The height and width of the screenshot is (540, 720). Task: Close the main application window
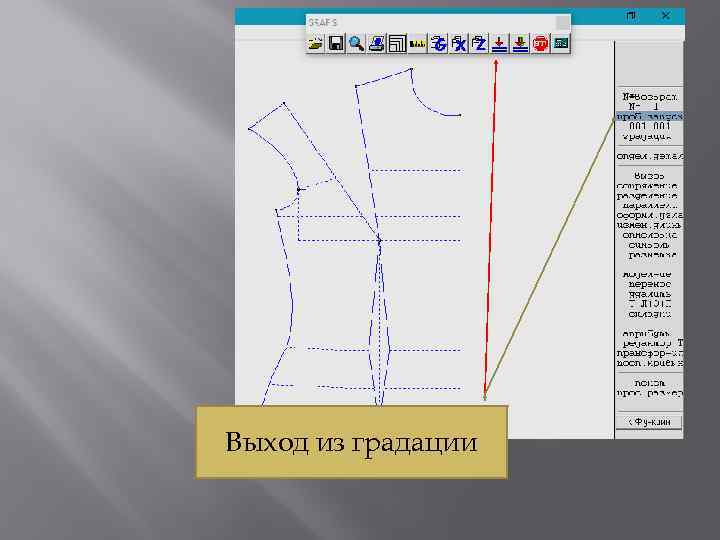[666, 16]
